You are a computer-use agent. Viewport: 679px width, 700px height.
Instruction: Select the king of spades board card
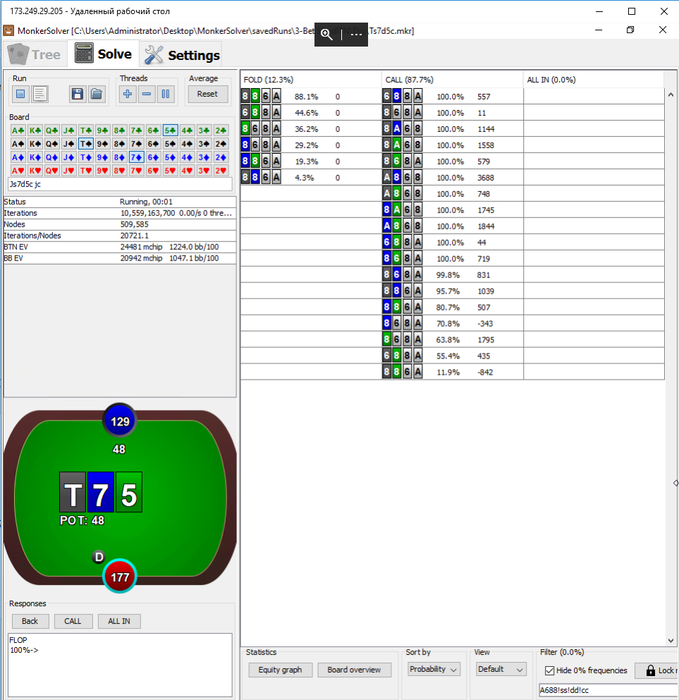click(35, 144)
